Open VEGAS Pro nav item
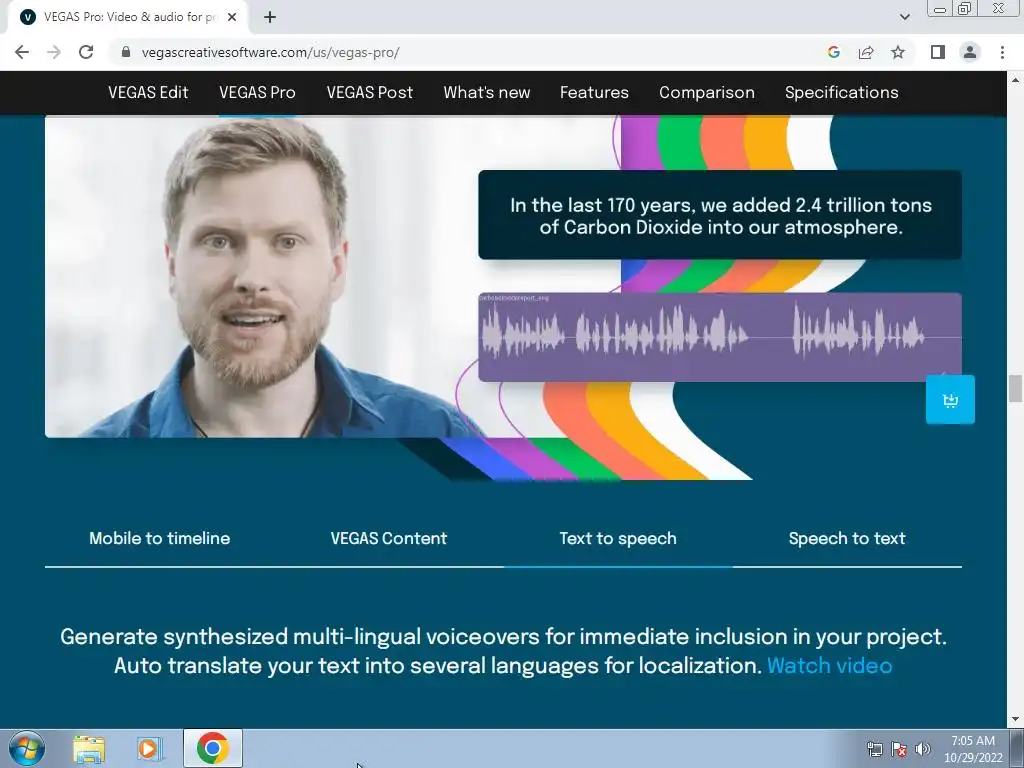The width and height of the screenshot is (1024, 768). tap(257, 93)
